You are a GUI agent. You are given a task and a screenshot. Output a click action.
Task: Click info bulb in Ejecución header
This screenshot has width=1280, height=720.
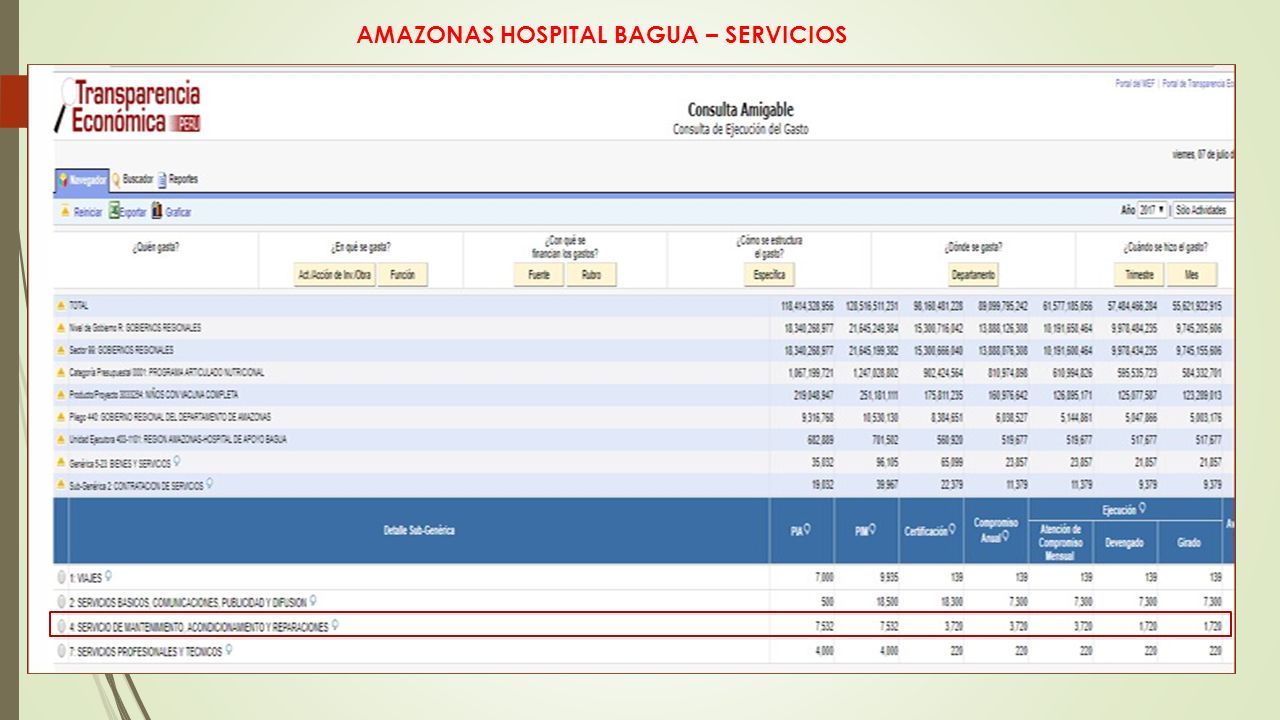click(1142, 509)
